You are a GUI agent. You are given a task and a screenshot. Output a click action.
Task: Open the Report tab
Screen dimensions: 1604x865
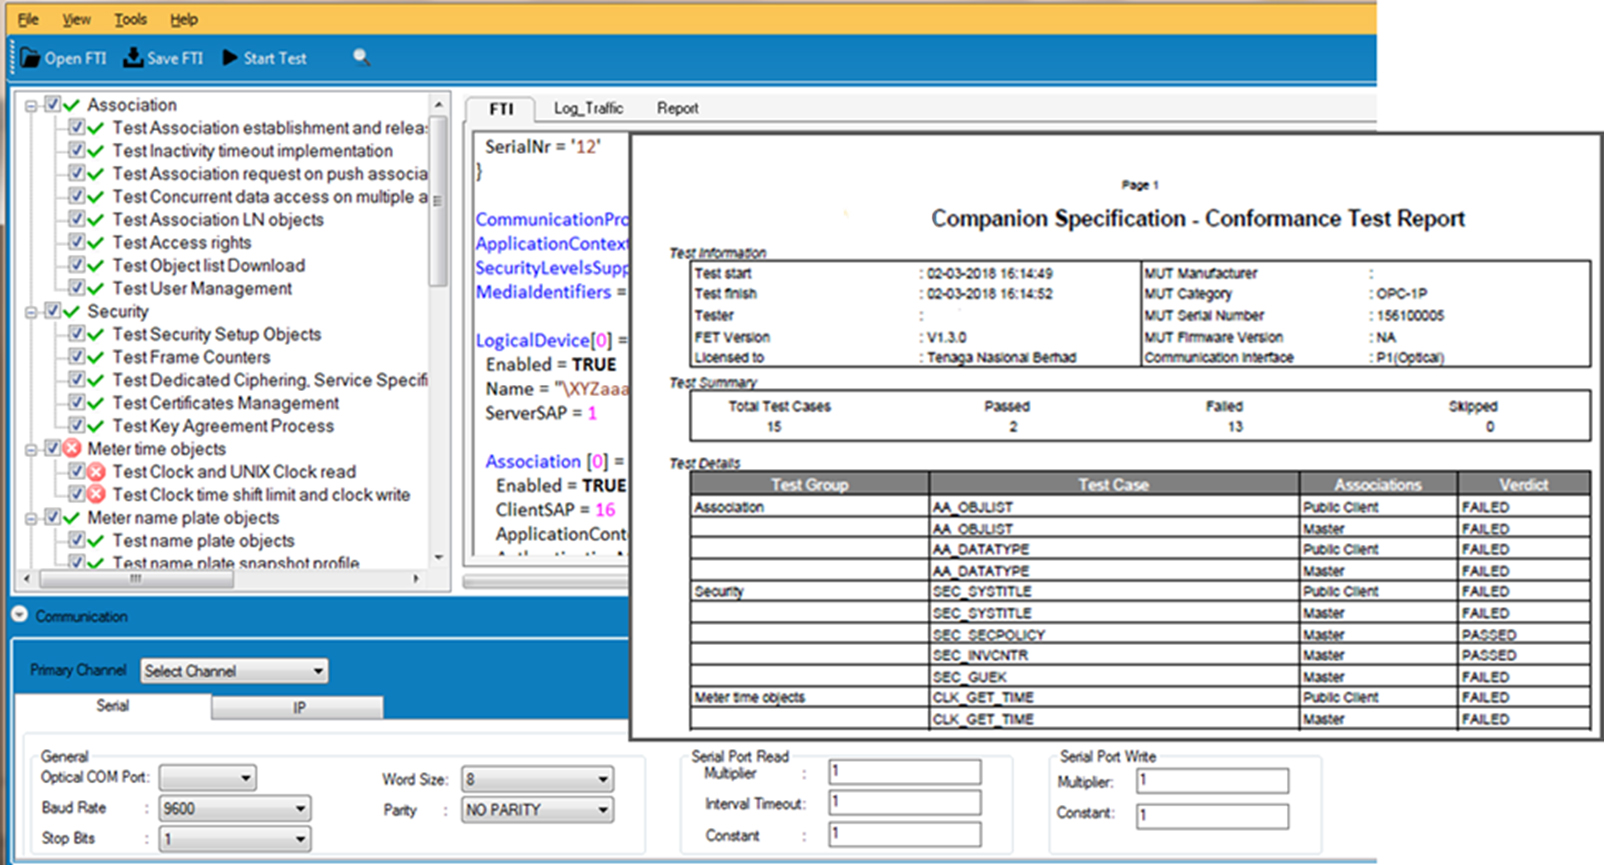(677, 108)
